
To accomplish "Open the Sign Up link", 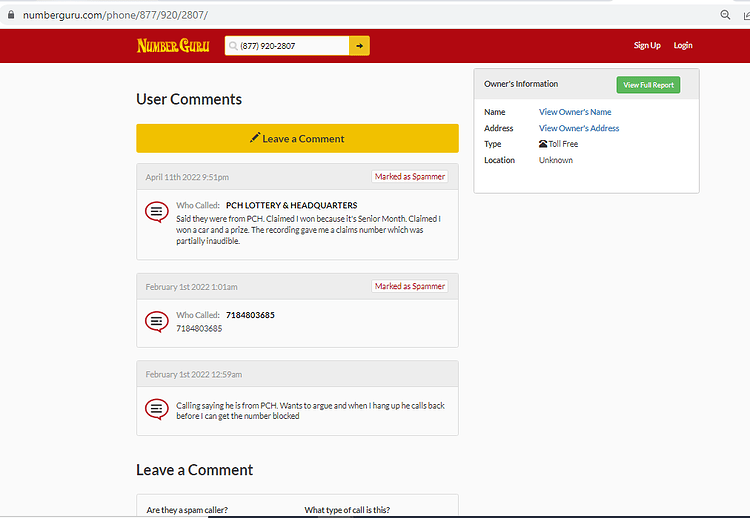I will [647, 45].
